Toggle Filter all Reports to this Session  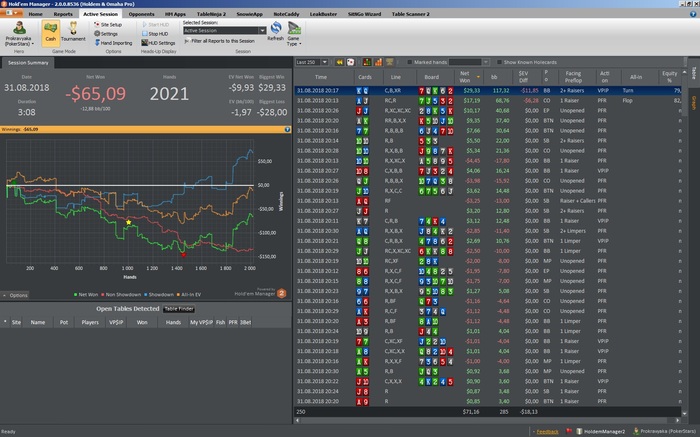pos(186,41)
